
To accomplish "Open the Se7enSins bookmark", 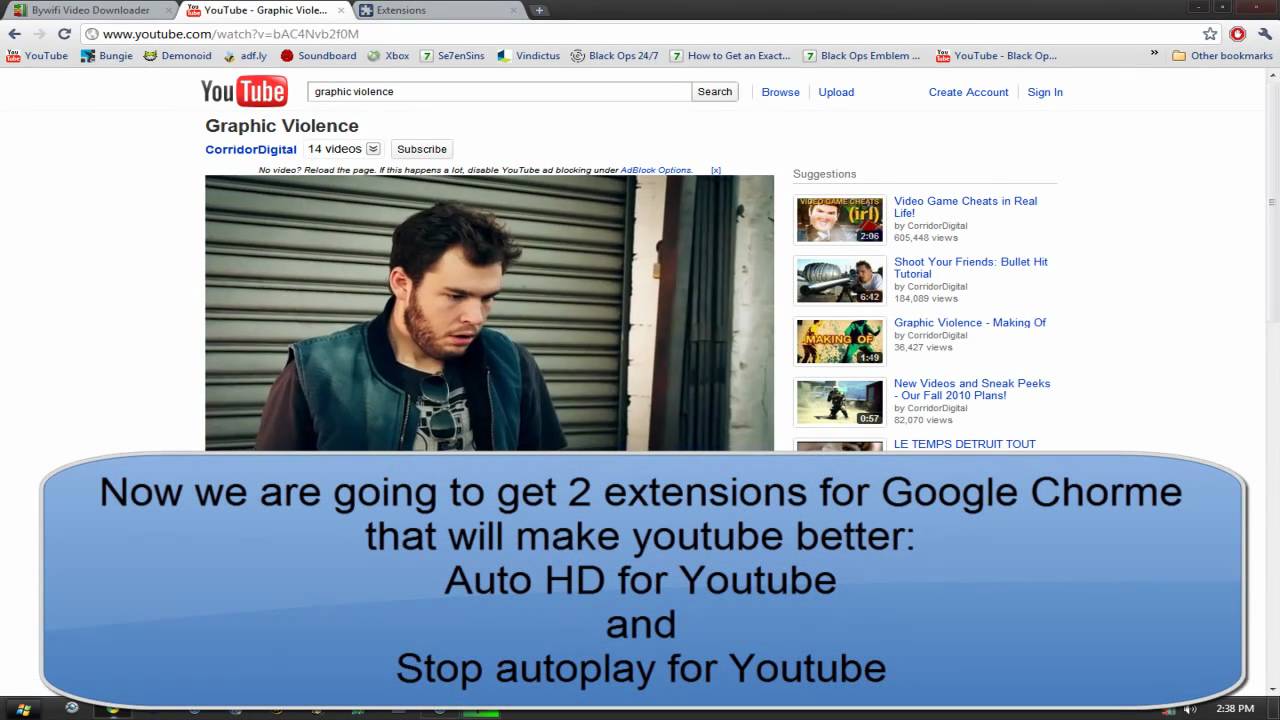I will click(x=452, y=56).
